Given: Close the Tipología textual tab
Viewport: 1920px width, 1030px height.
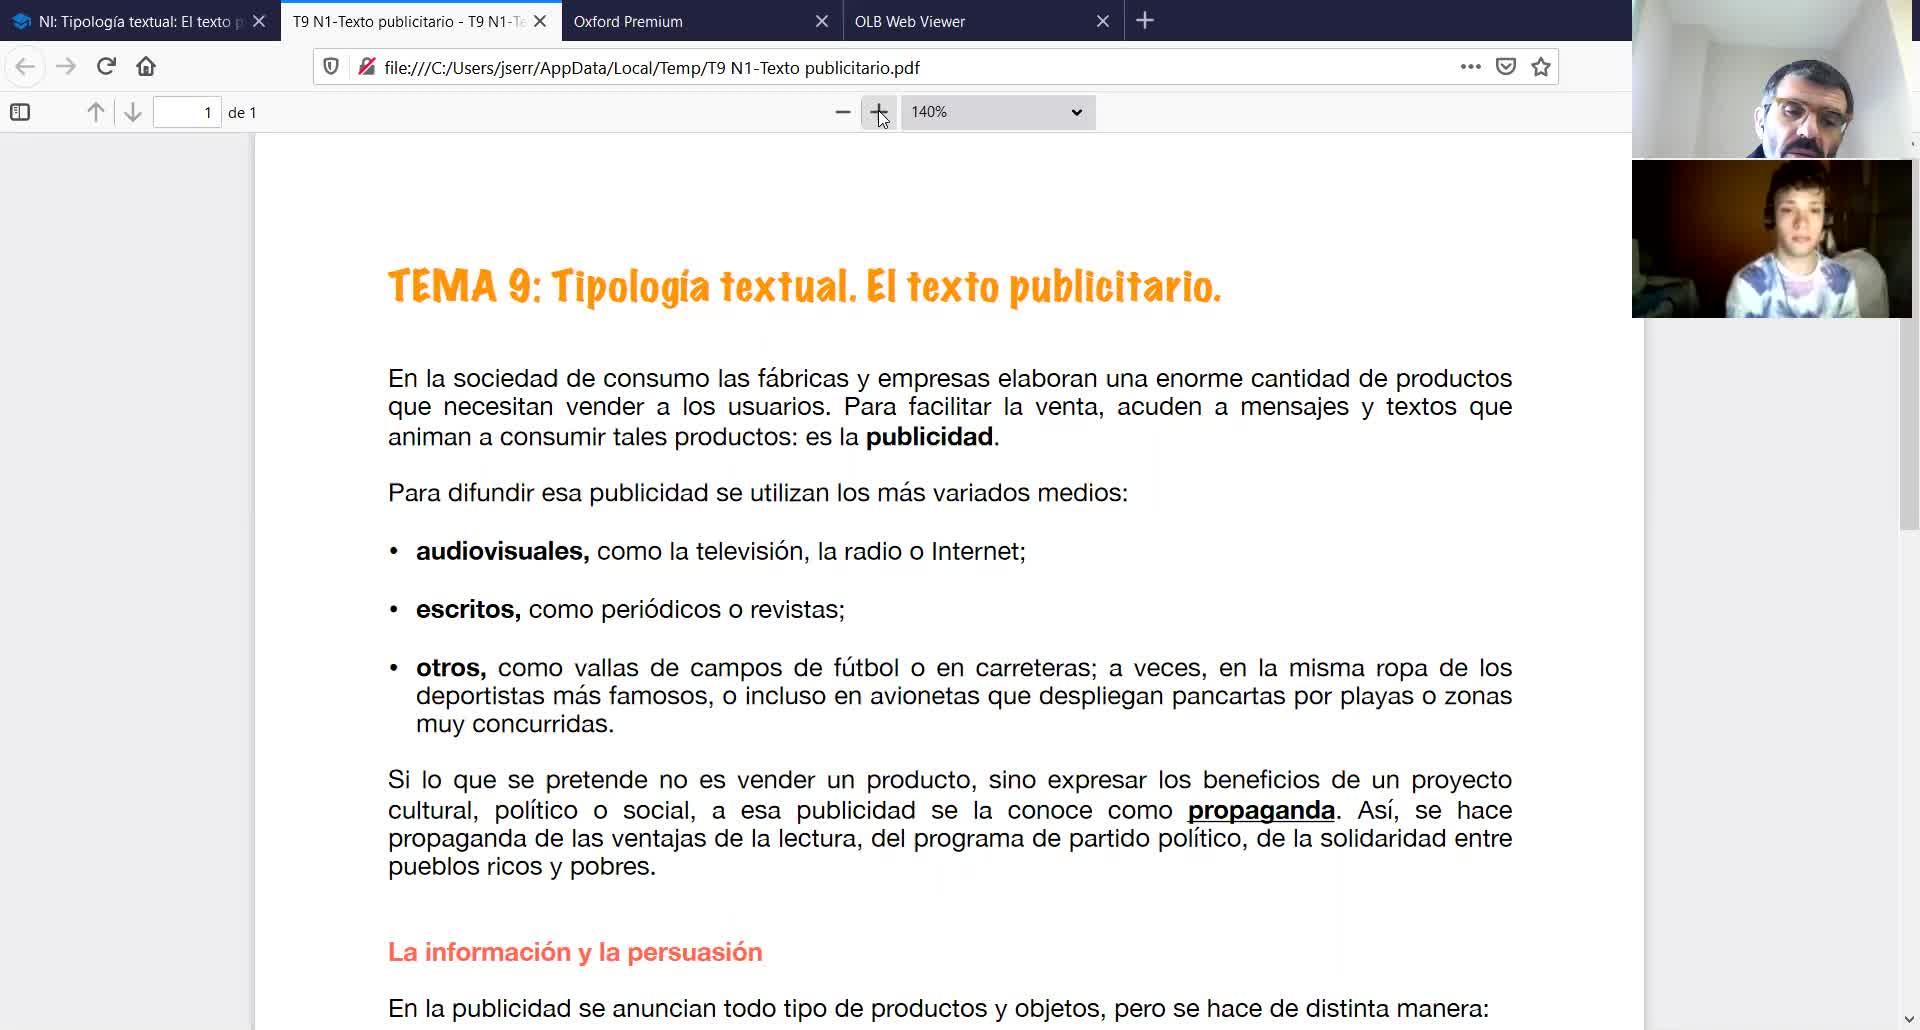Looking at the screenshot, I should click(x=259, y=21).
